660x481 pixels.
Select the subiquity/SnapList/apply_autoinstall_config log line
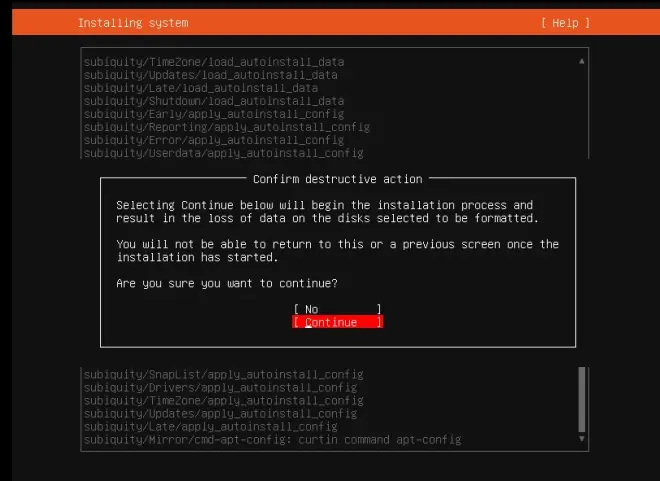224,375
